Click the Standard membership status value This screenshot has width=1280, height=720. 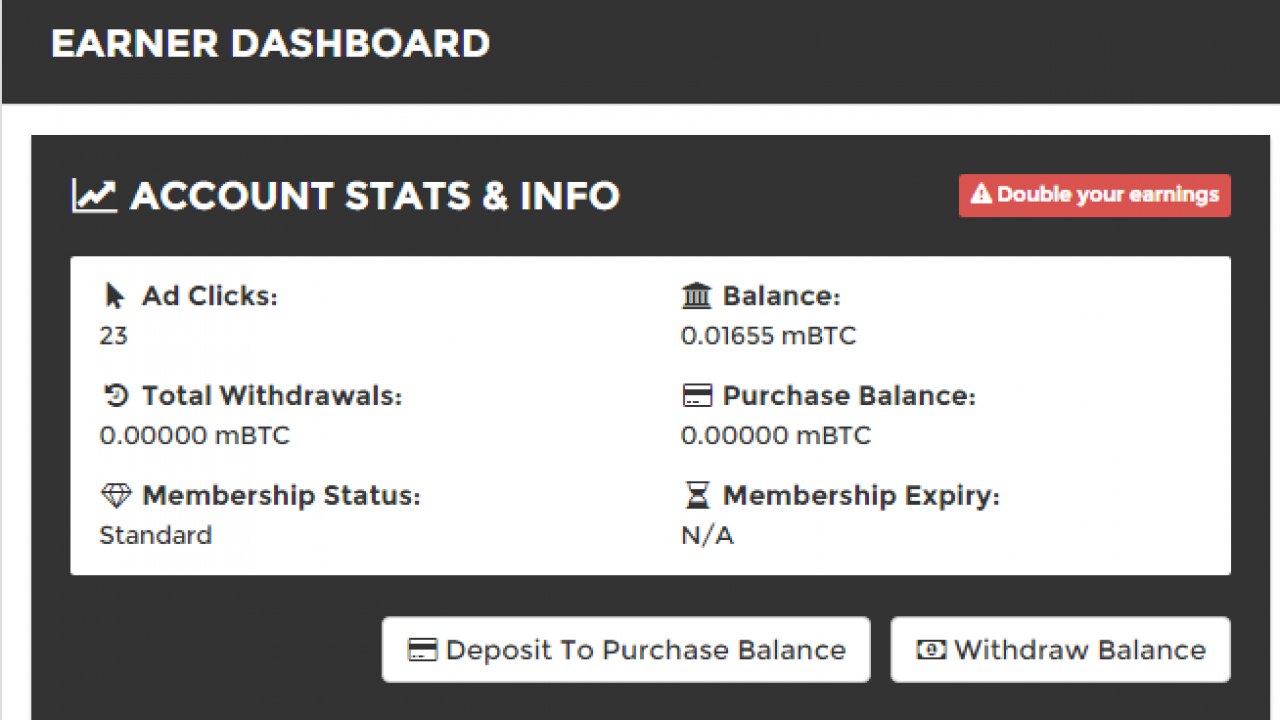pos(155,536)
